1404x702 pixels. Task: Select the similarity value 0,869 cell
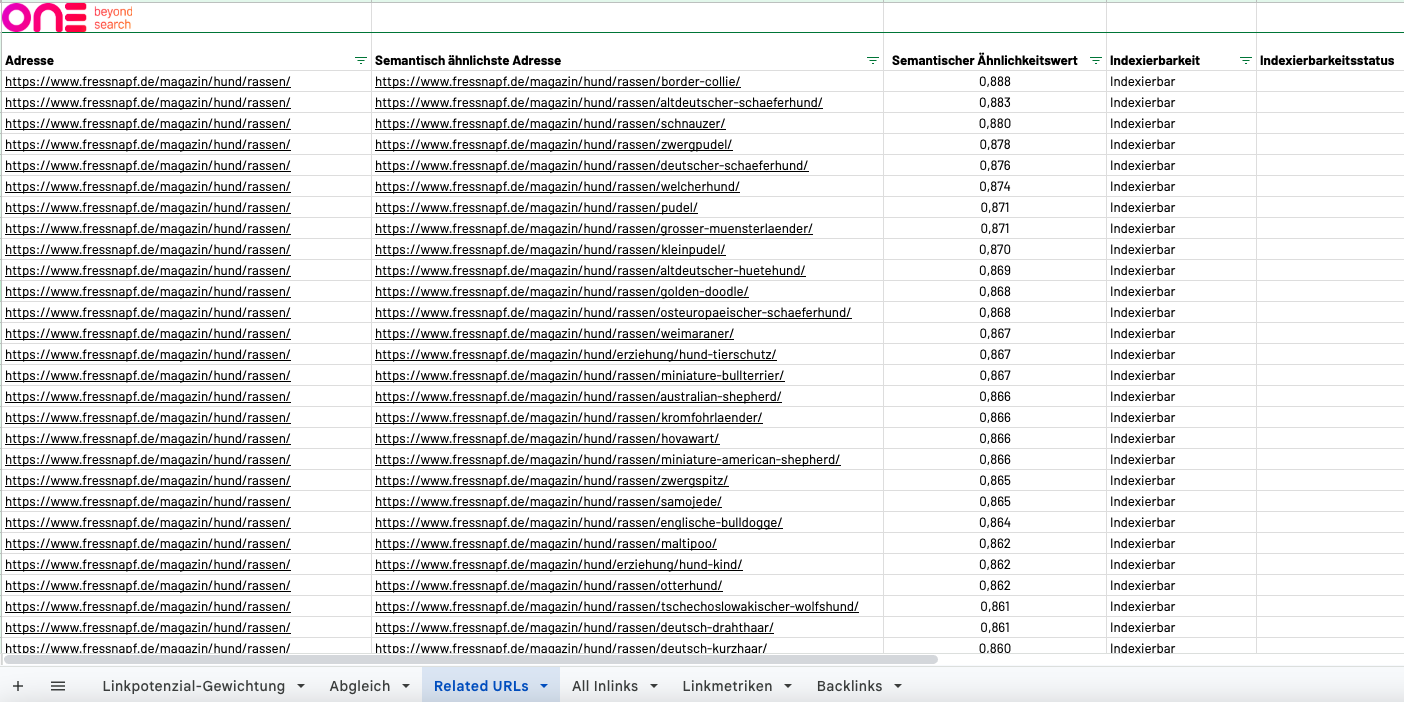click(995, 271)
